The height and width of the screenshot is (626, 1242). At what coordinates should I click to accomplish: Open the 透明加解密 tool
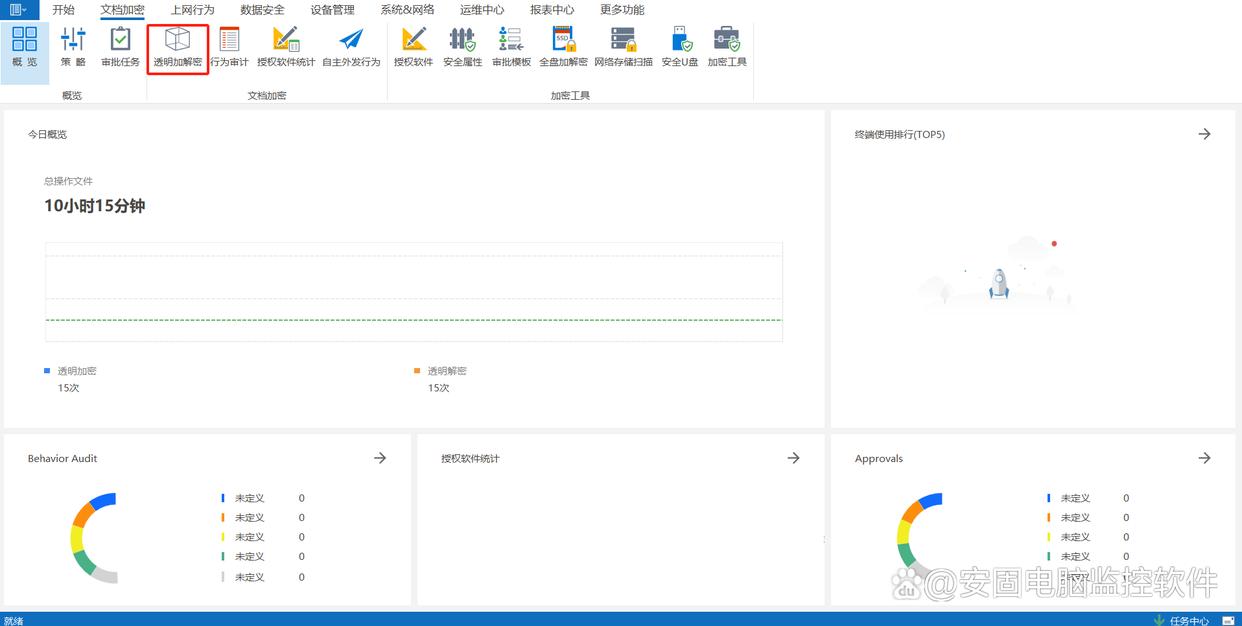177,47
